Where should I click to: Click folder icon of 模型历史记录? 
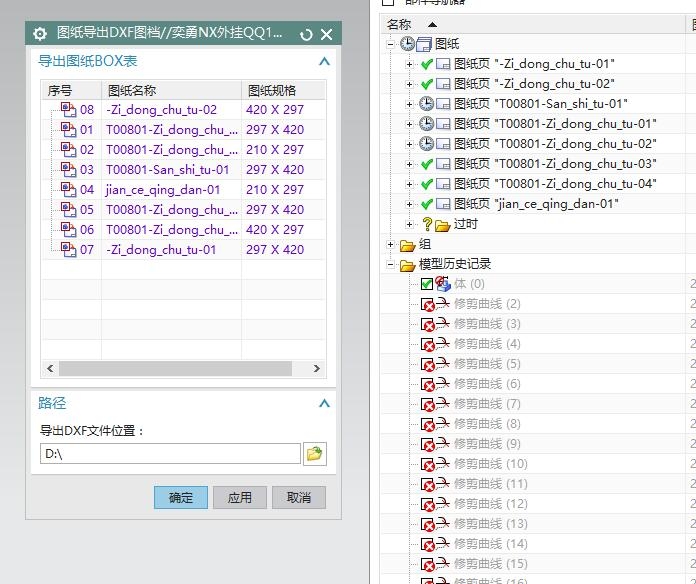[x=407, y=265]
